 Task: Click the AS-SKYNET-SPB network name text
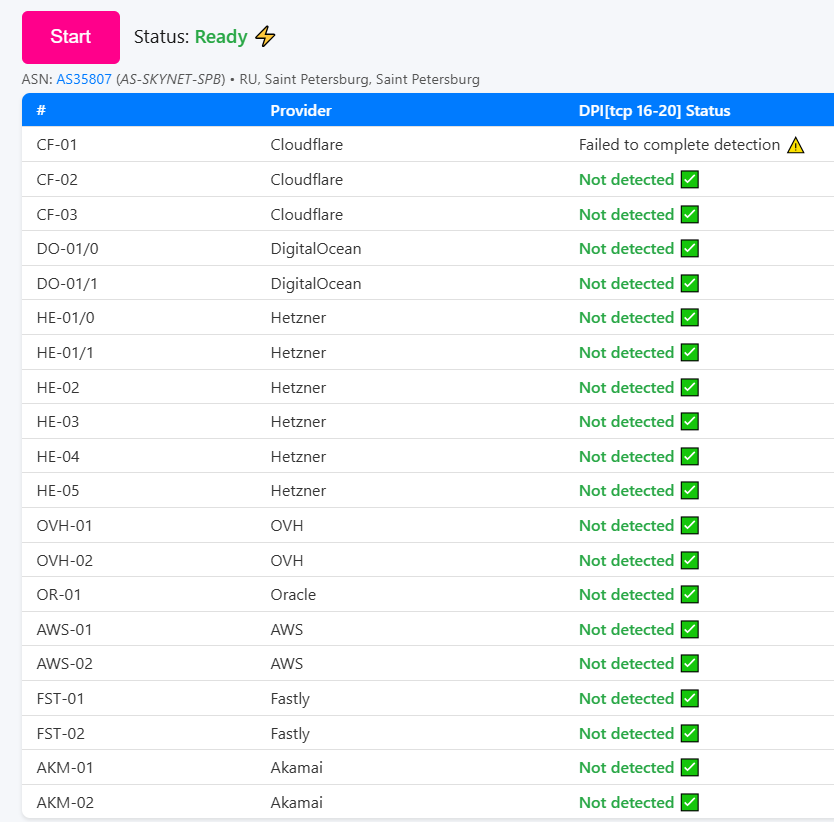coord(171,79)
